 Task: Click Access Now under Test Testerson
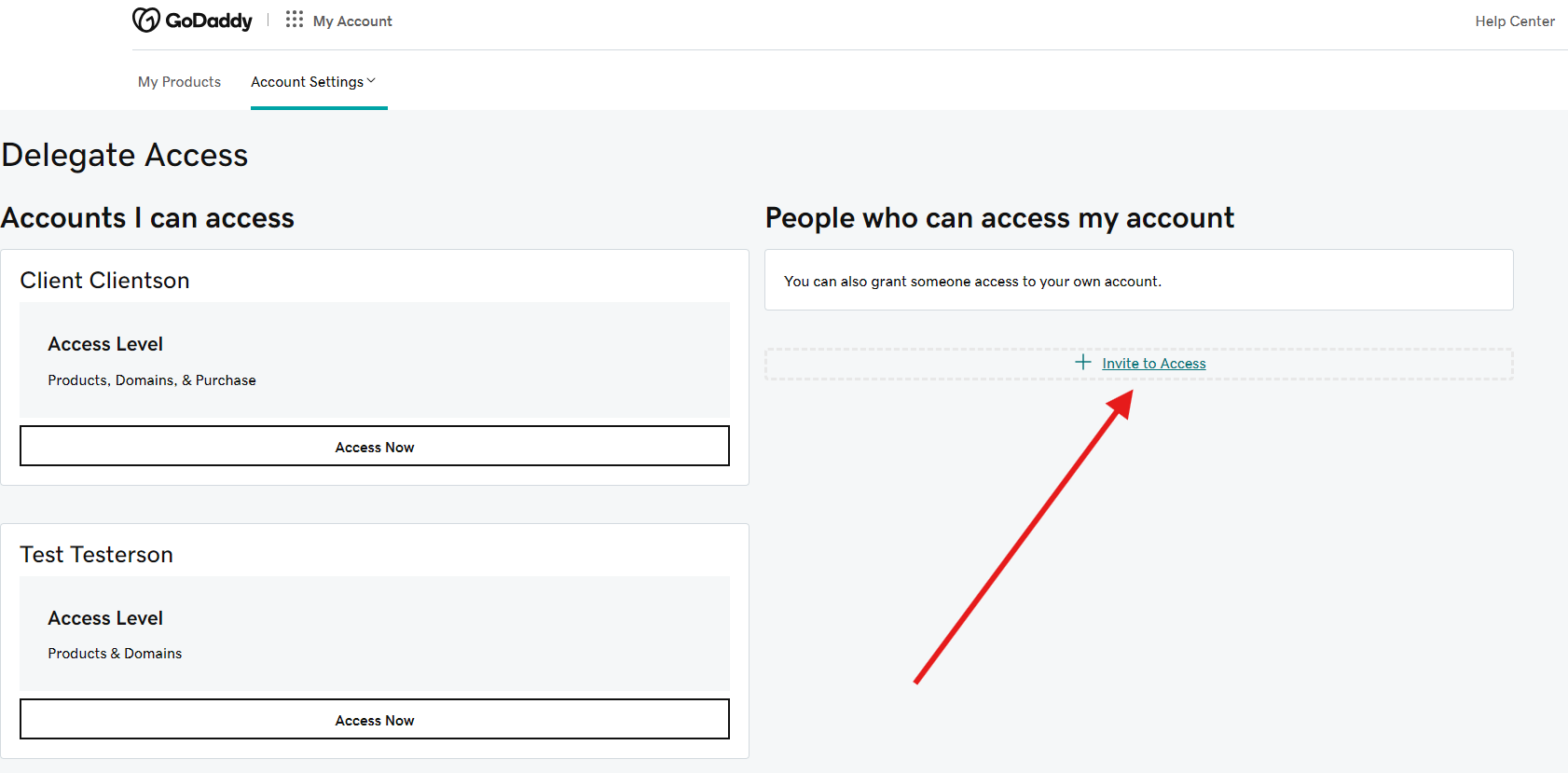[x=374, y=719]
